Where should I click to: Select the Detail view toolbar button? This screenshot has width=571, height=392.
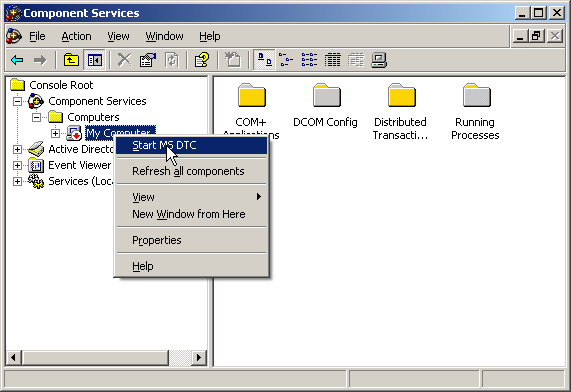coord(332,60)
